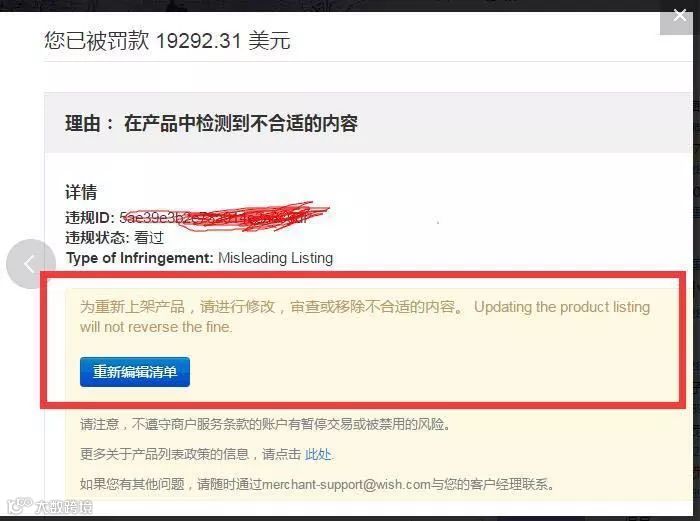Click the Misleading Listing infringement type
700x521 pixels.
point(275,258)
